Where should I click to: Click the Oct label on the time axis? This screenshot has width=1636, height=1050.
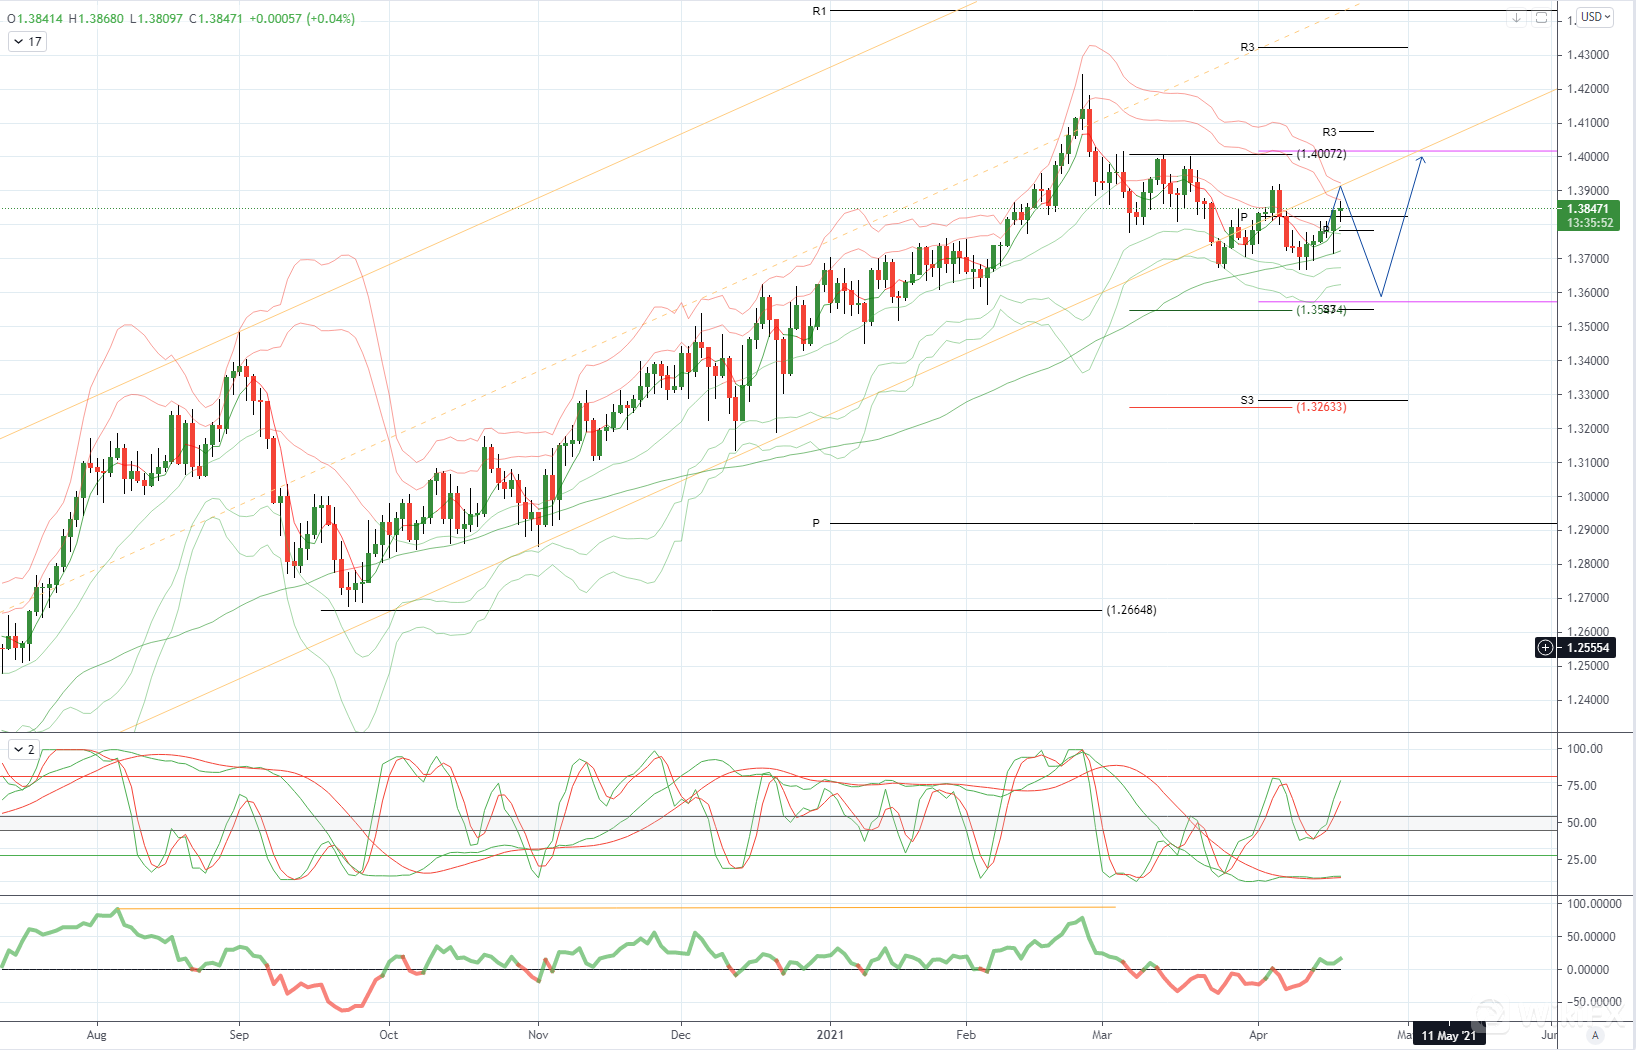pos(388,1035)
